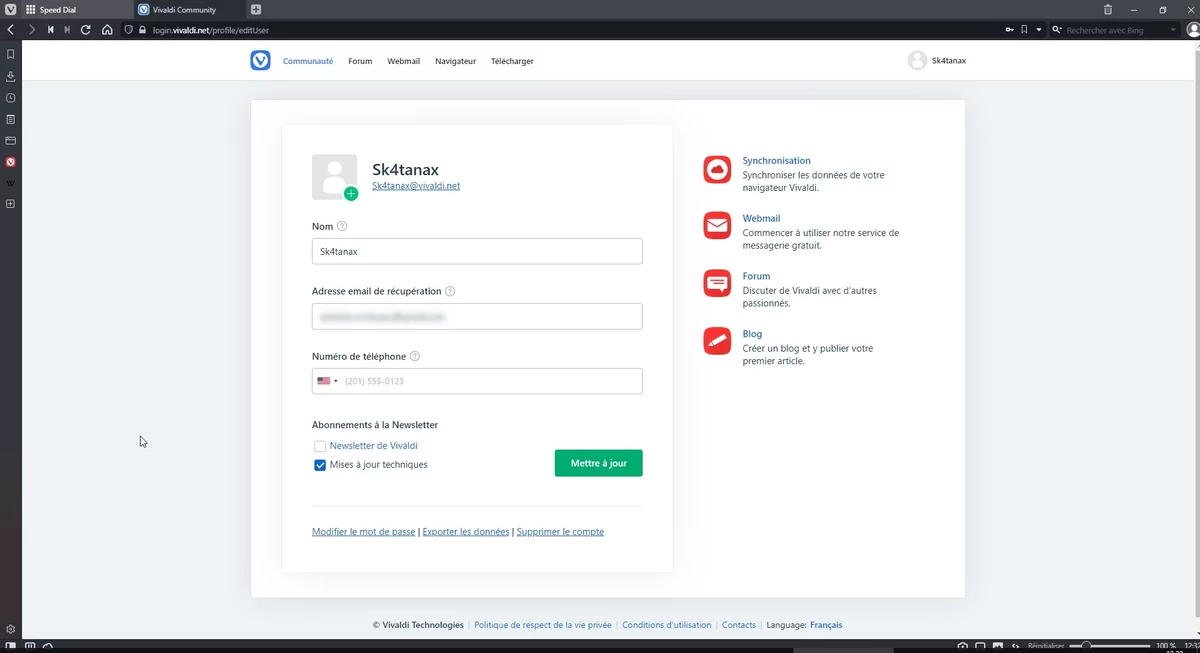The width and height of the screenshot is (1200, 653).
Task: Change the Language: Français selector
Action: (826, 625)
